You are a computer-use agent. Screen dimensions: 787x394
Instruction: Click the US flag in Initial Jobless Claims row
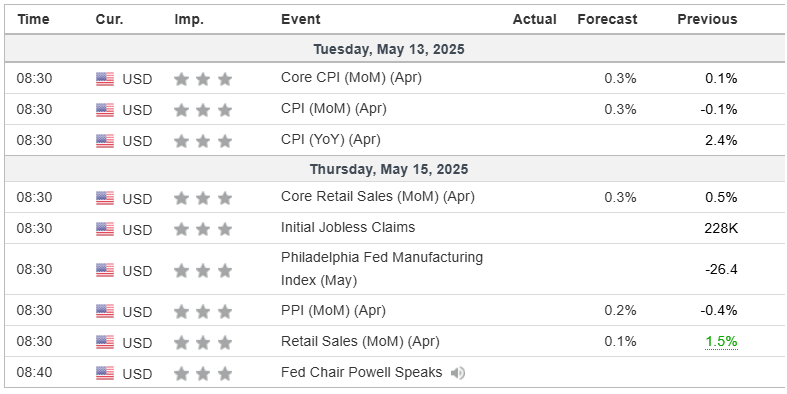105,229
